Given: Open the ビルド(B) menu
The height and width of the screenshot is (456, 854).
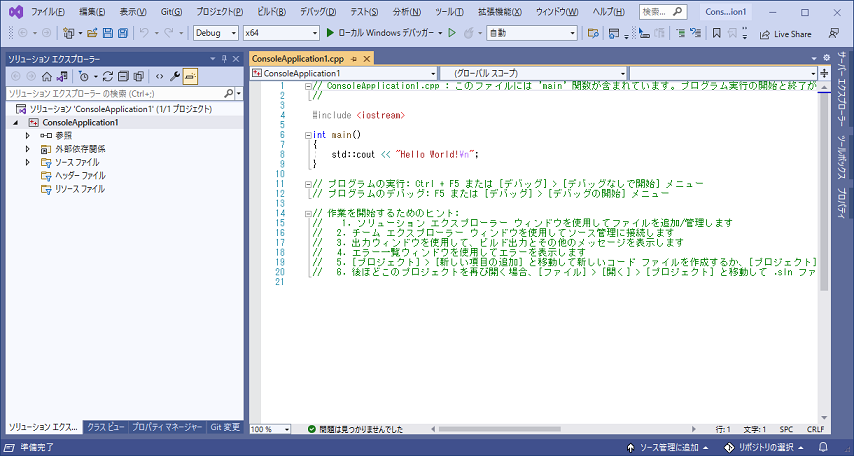Looking at the screenshot, I should pos(271,12).
